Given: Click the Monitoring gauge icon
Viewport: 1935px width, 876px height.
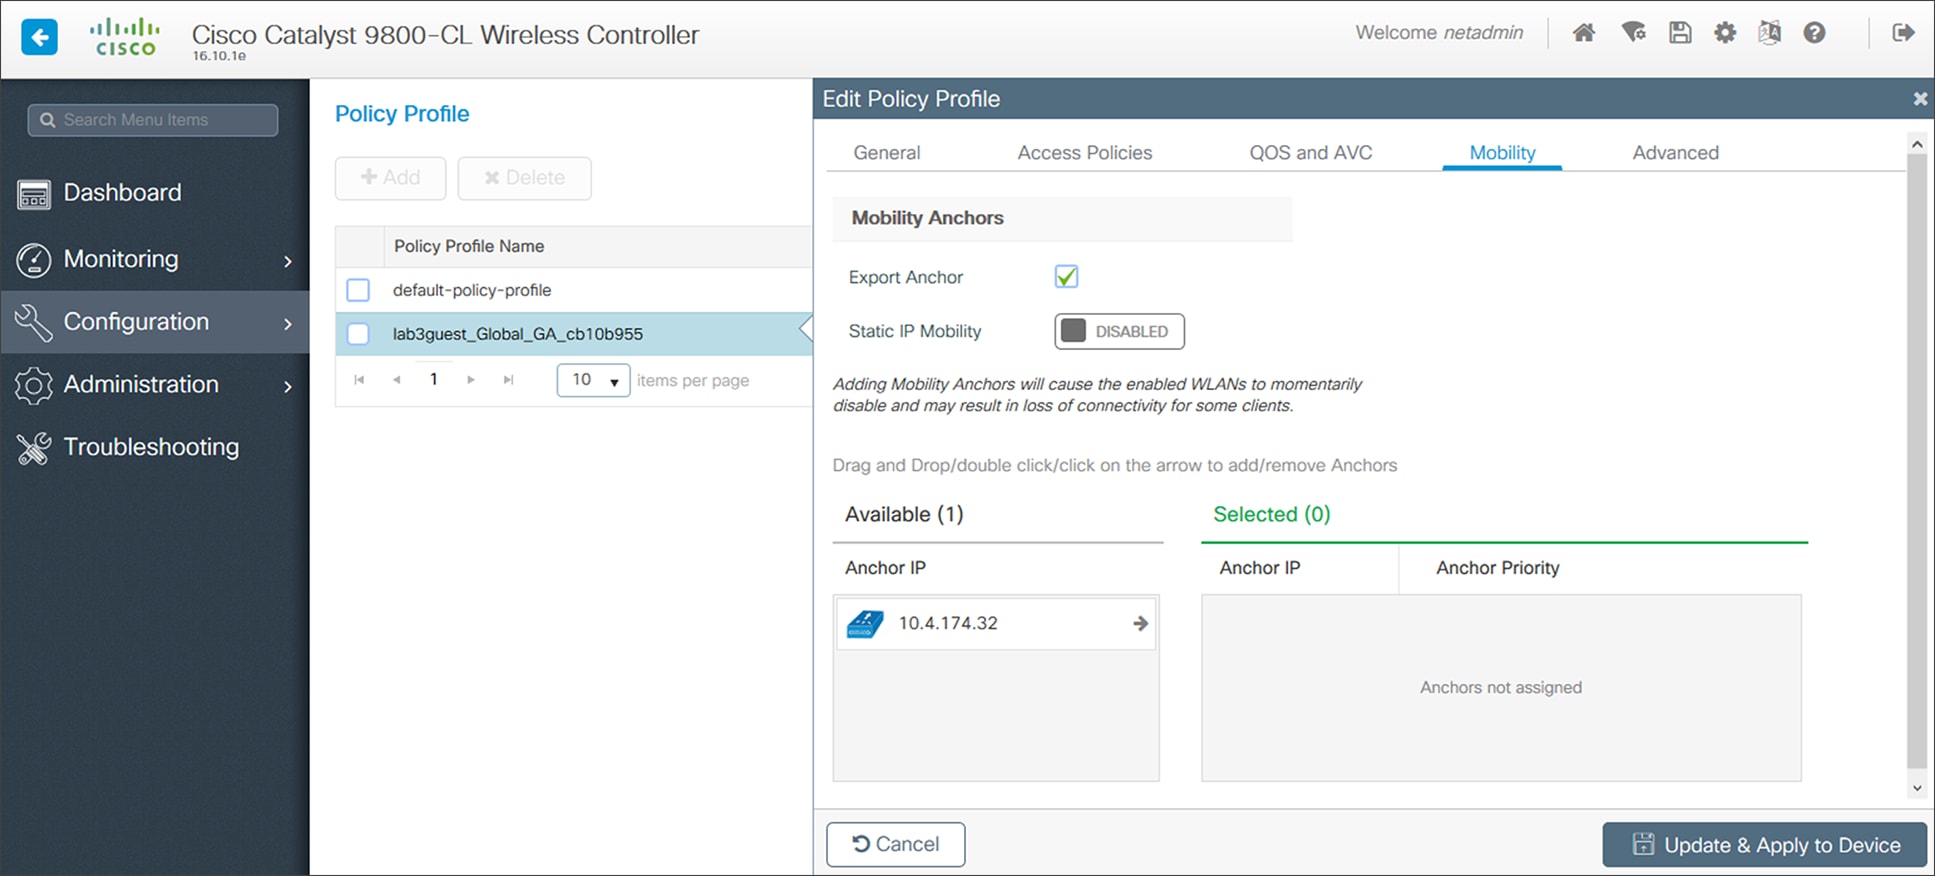Looking at the screenshot, I should tap(34, 260).
